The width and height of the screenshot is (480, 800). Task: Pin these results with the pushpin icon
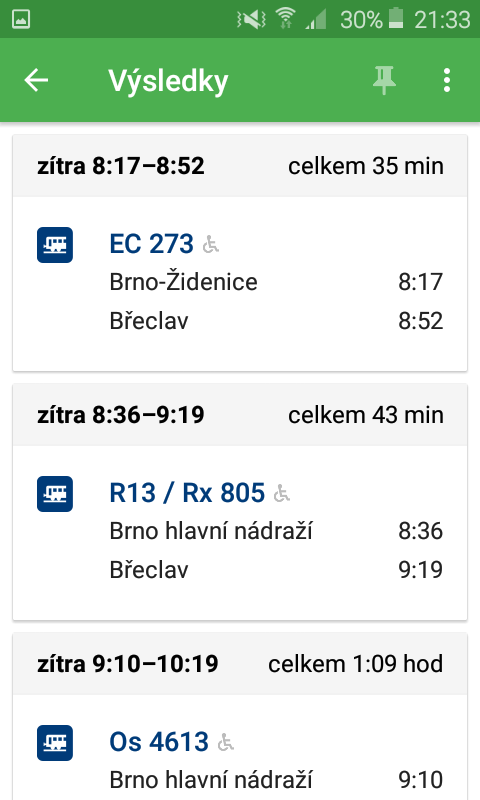click(x=384, y=81)
